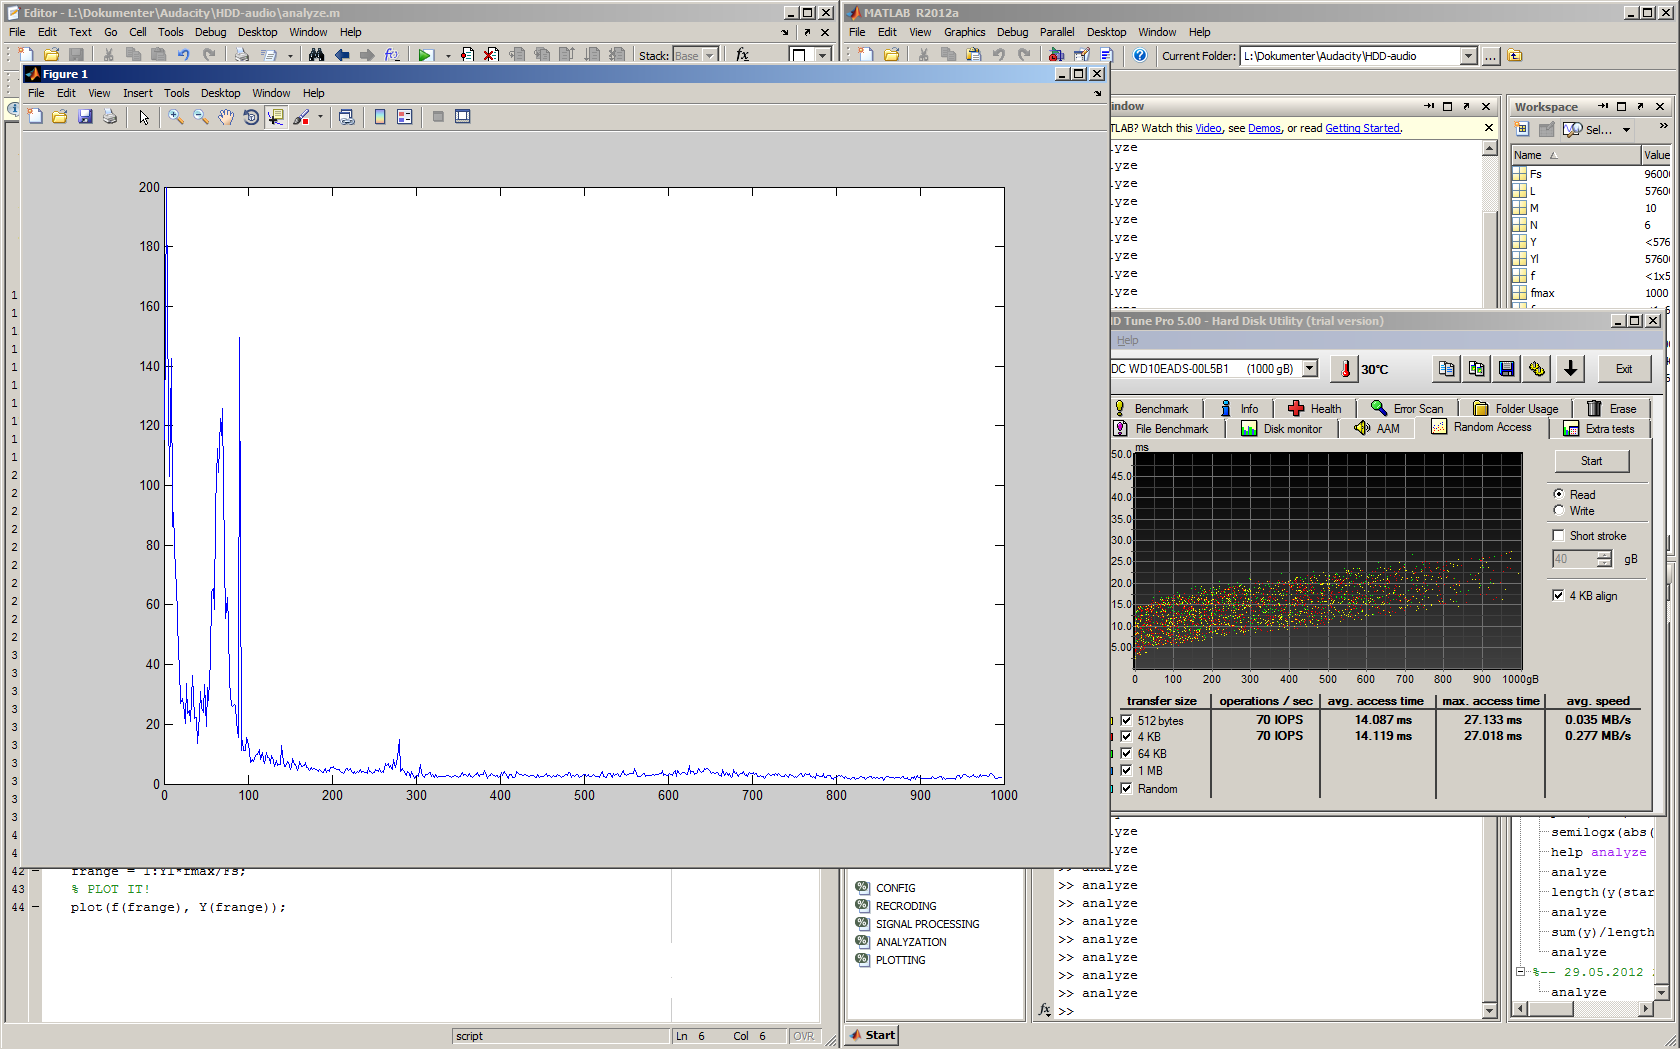The image size is (1680, 1050).
Task: Click HD Tune save floppy disk icon
Action: (x=1507, y=369)
